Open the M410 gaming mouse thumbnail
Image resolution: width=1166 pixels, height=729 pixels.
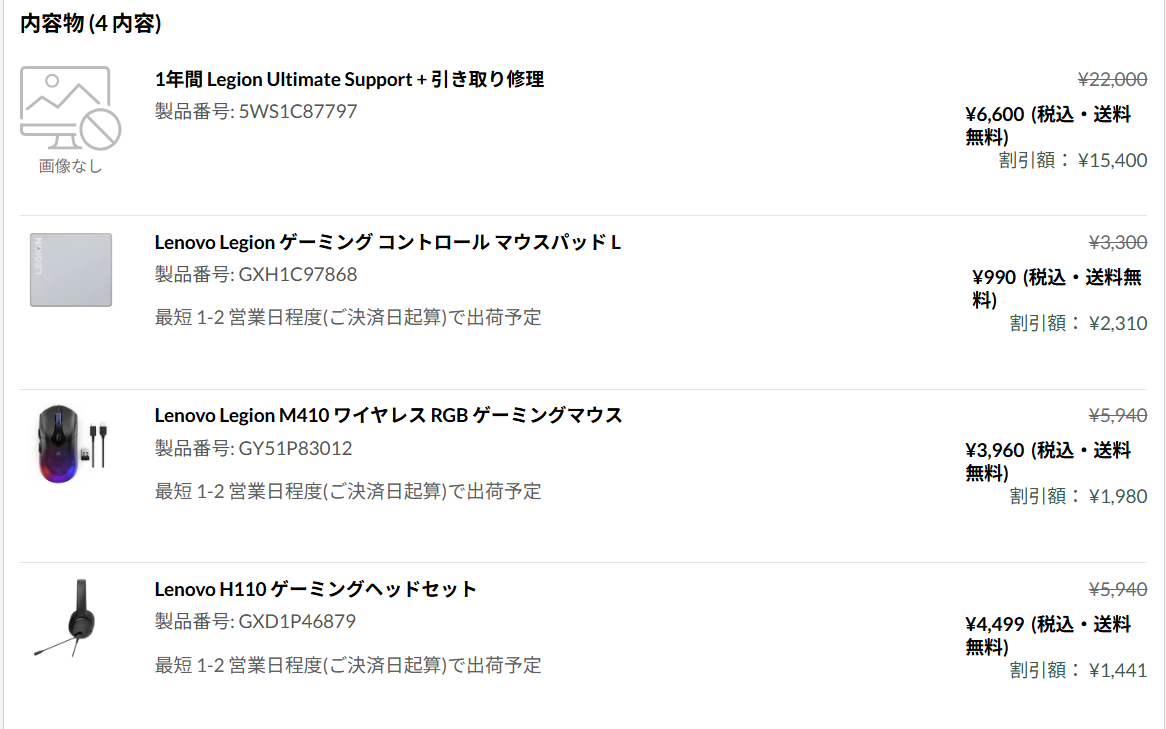(x=71, y=443)
